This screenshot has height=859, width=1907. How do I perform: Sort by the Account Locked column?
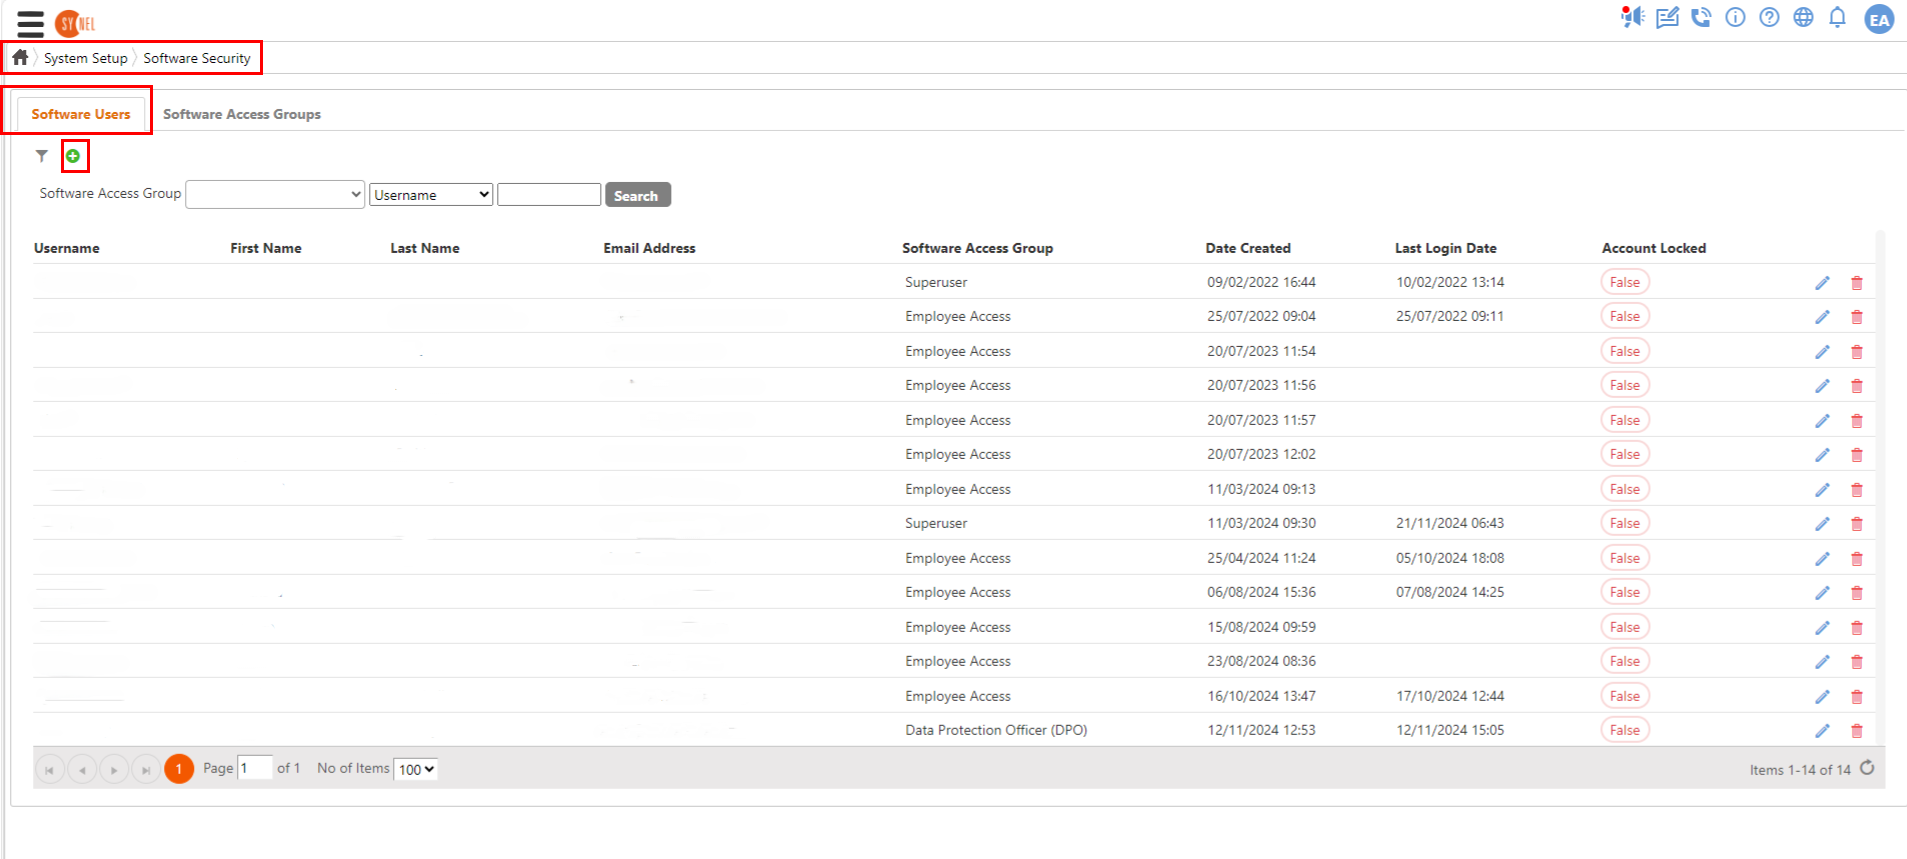click(x=1654, y=248)
